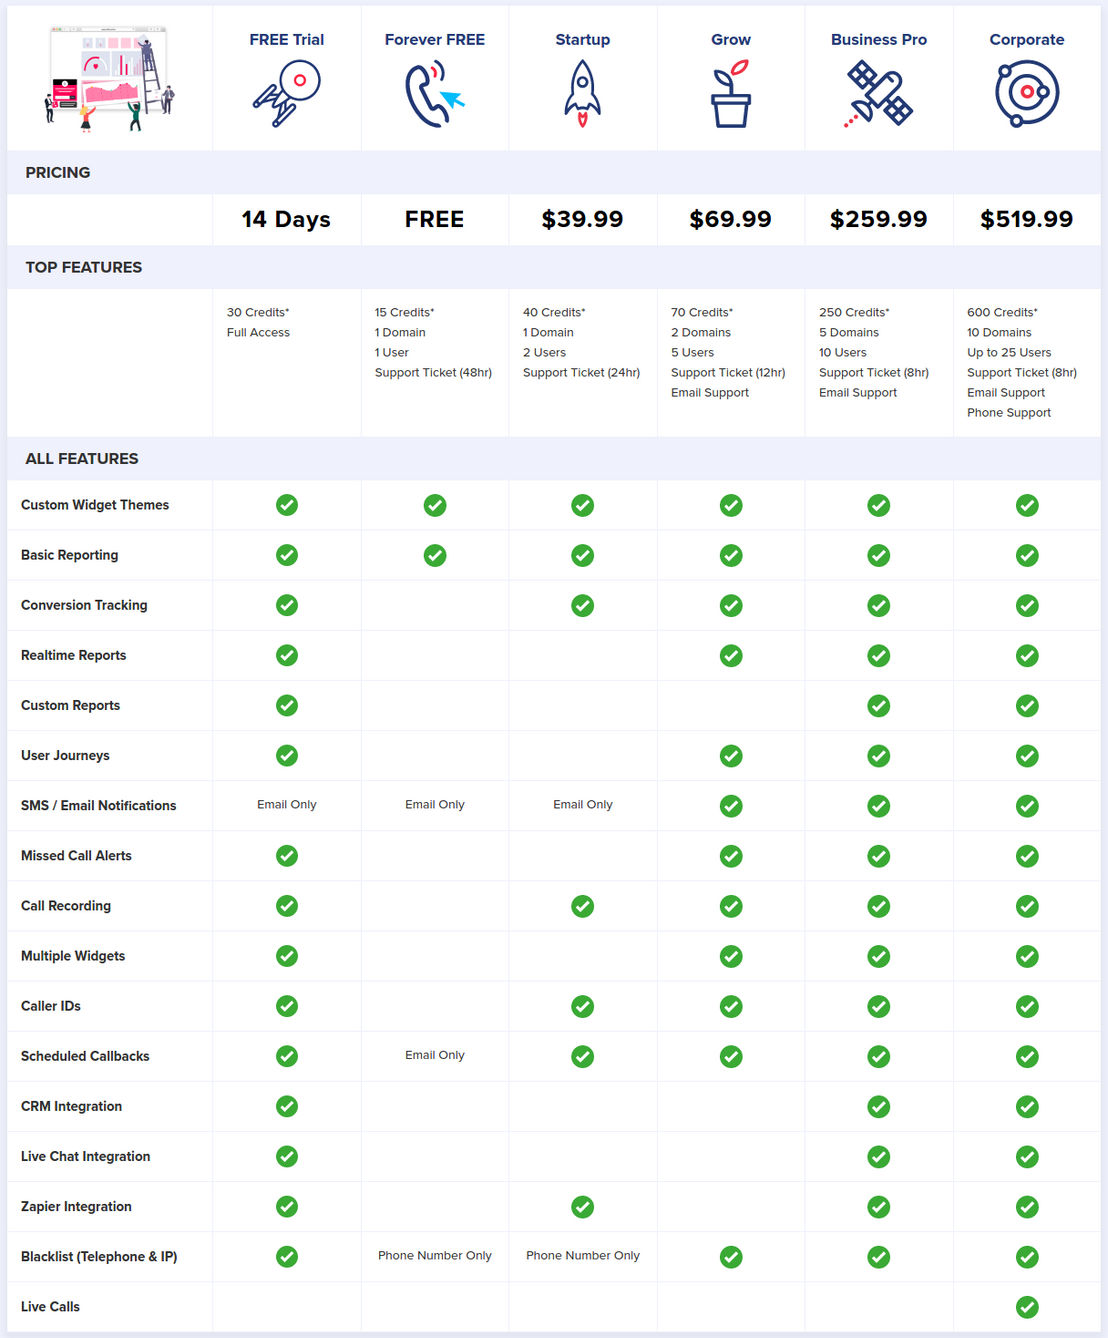Image resolution: width=1108 pixels, height=1338 pixels.
Task: Click the Scheduled Callbacks feature label
Action: [85, 1056]
